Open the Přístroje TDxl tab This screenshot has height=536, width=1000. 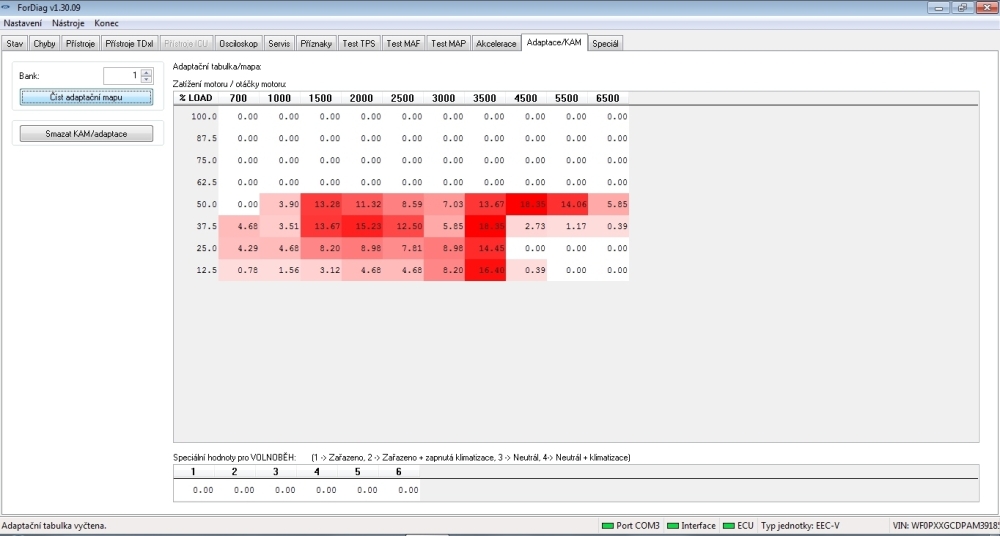point(130,44)
